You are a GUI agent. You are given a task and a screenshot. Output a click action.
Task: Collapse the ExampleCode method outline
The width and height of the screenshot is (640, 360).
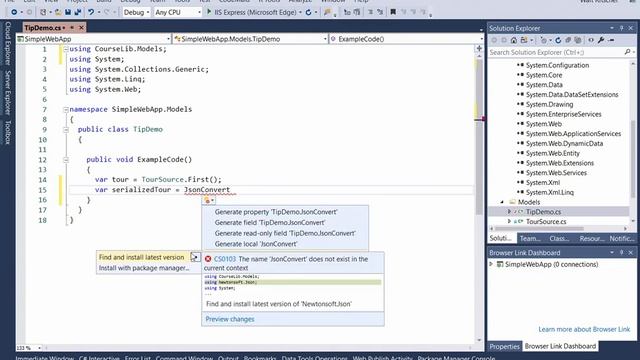pos(65,160)
